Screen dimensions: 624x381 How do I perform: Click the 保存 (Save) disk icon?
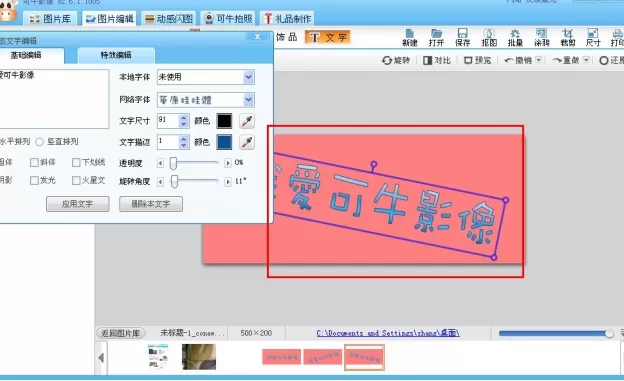tap(462, 37)
